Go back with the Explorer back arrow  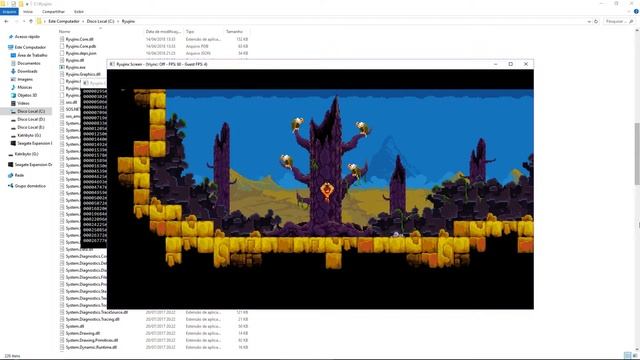coord(6,21)
